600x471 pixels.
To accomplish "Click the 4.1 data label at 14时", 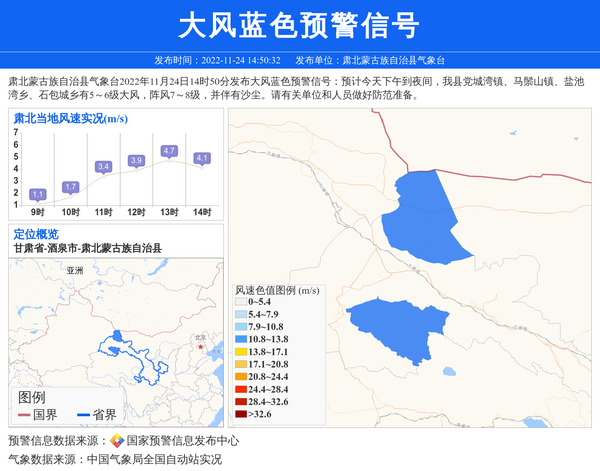I will click(x=202, y=158).
